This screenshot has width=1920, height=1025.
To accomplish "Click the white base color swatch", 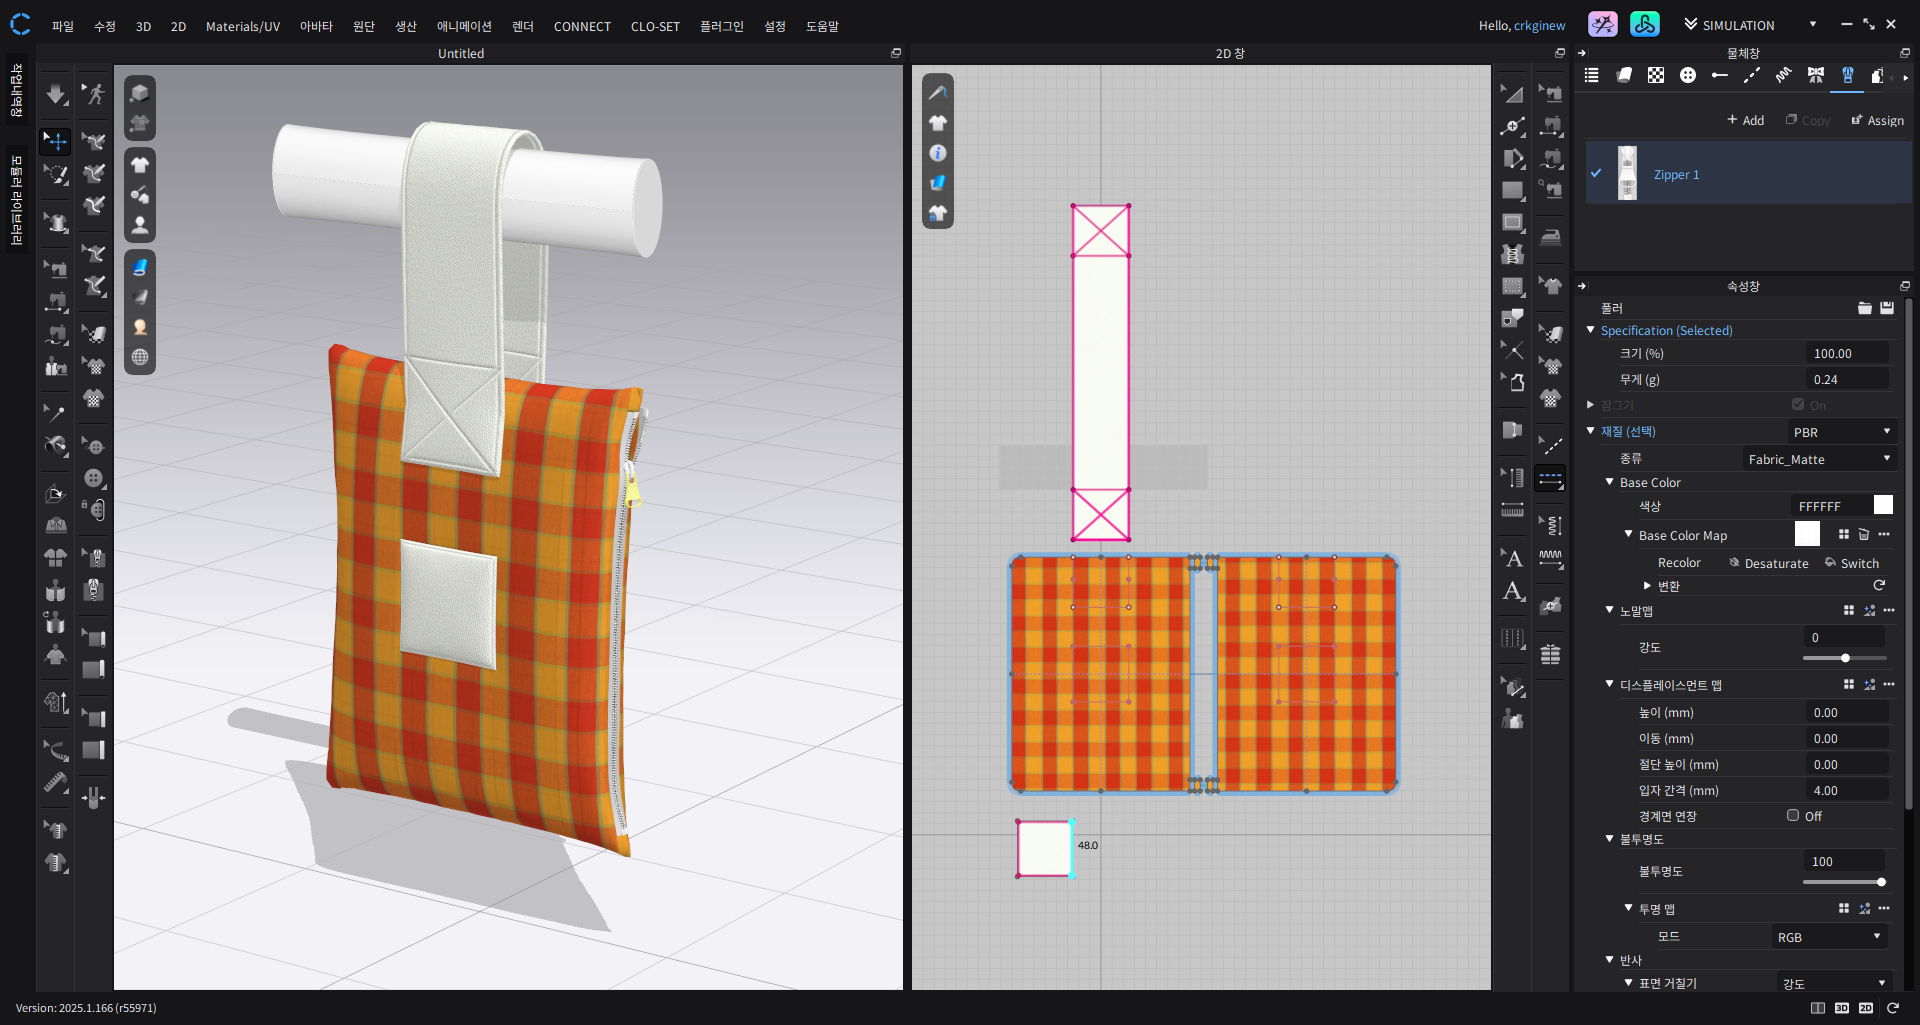I will 1883,506.
